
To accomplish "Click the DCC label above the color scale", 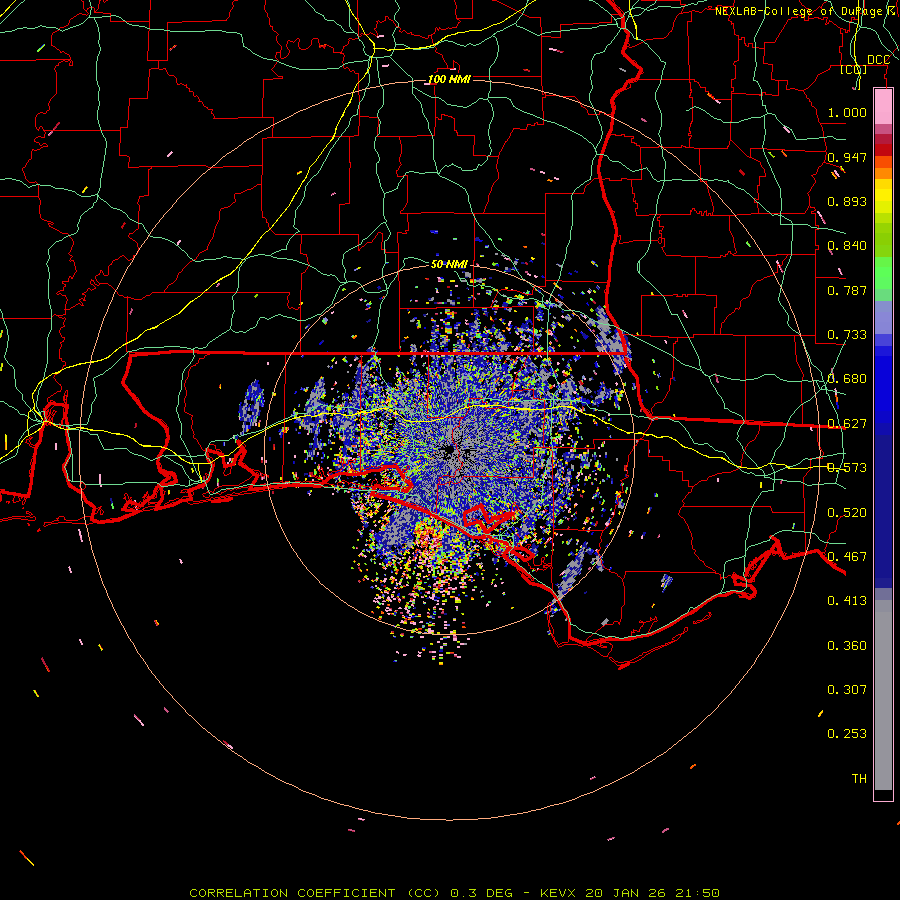I will click(x=878, y=60).
